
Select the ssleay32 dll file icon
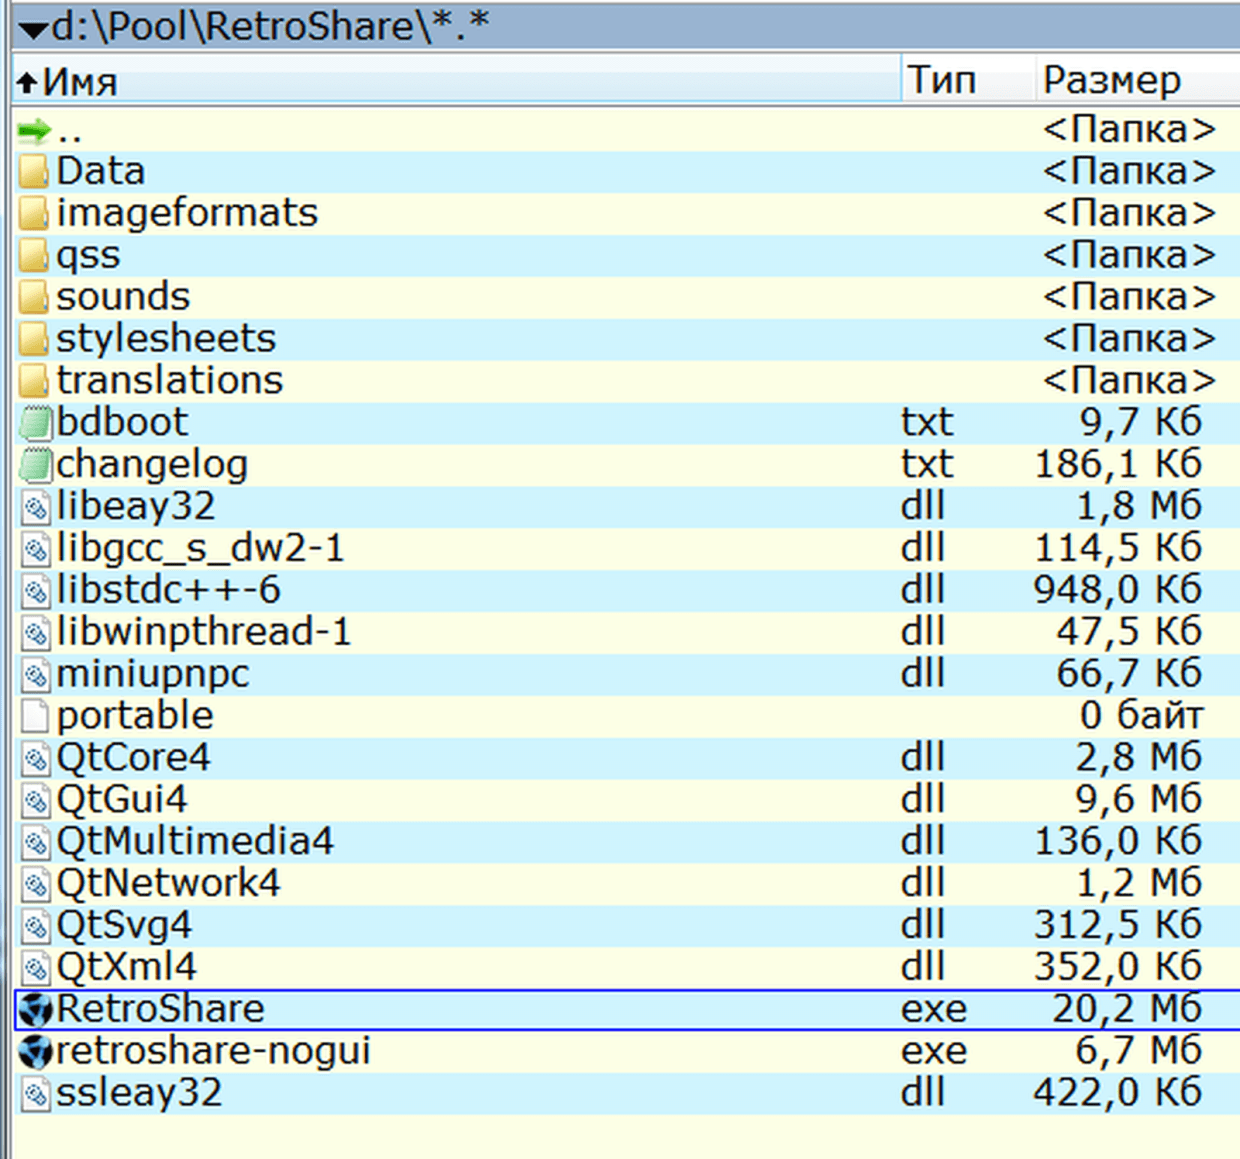35,1093
